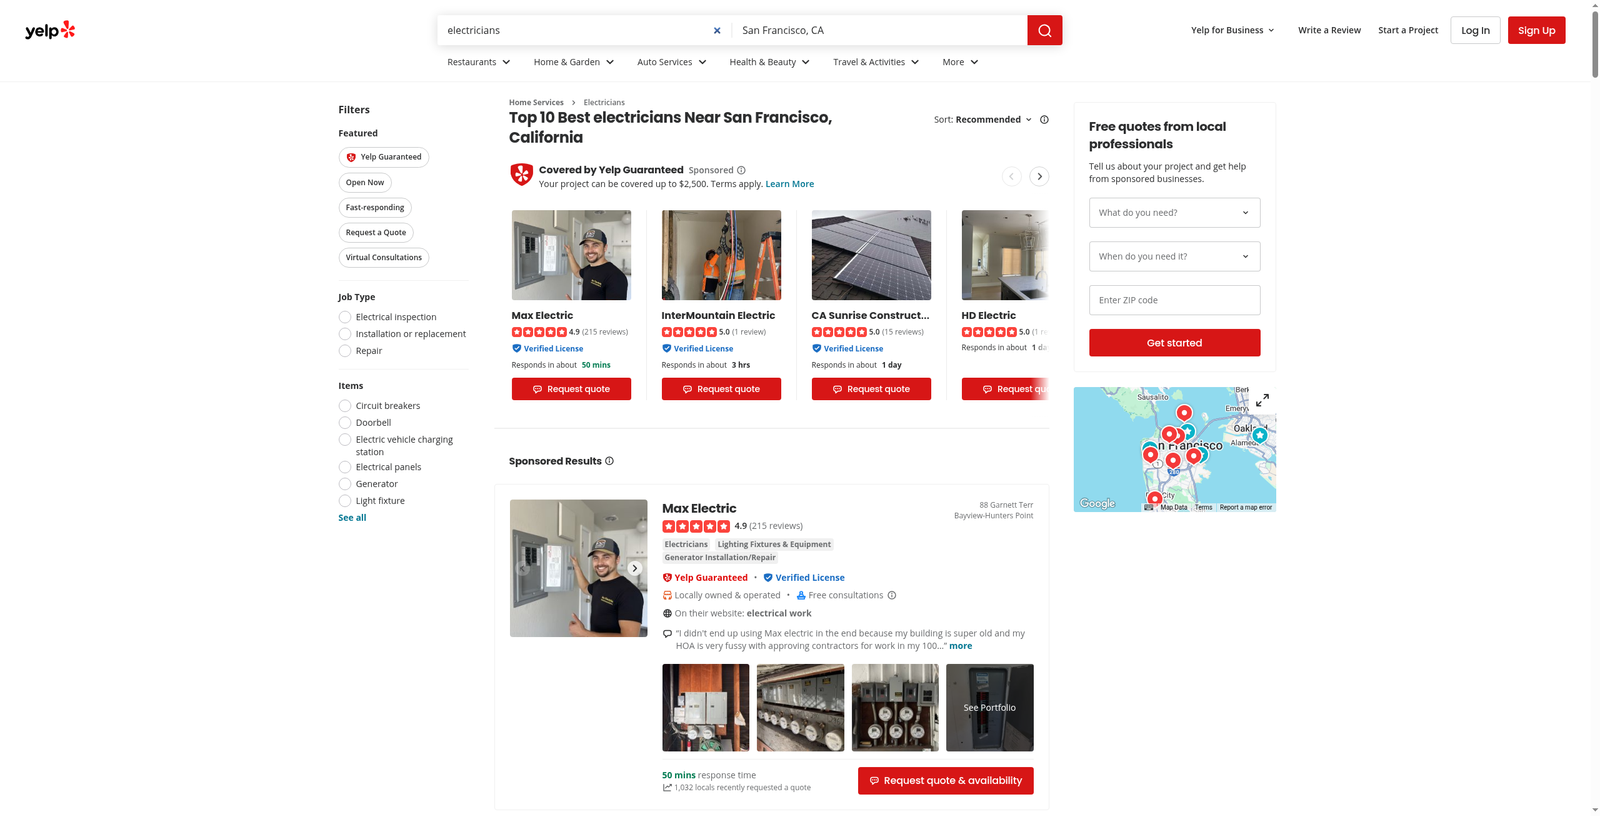Expand the Restaurants menu
The image size is (1600, 816).
point(479,62)
